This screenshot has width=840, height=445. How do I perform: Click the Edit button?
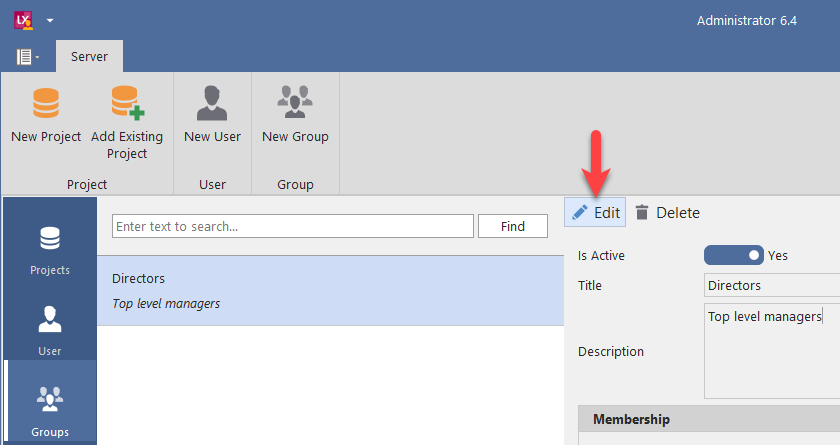coord(595,212)
